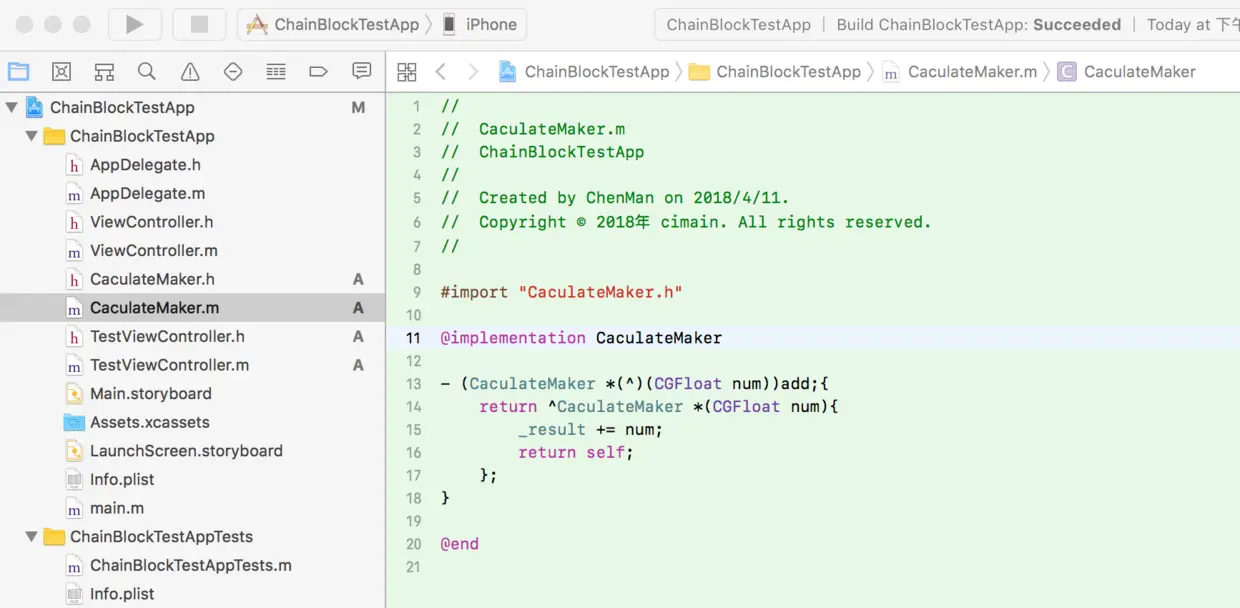Viewport: 1240px width, 608px height.
Task: Choose the ChainBlockTestApp scheme in toolbar
Action: click(x=335, y=25)
